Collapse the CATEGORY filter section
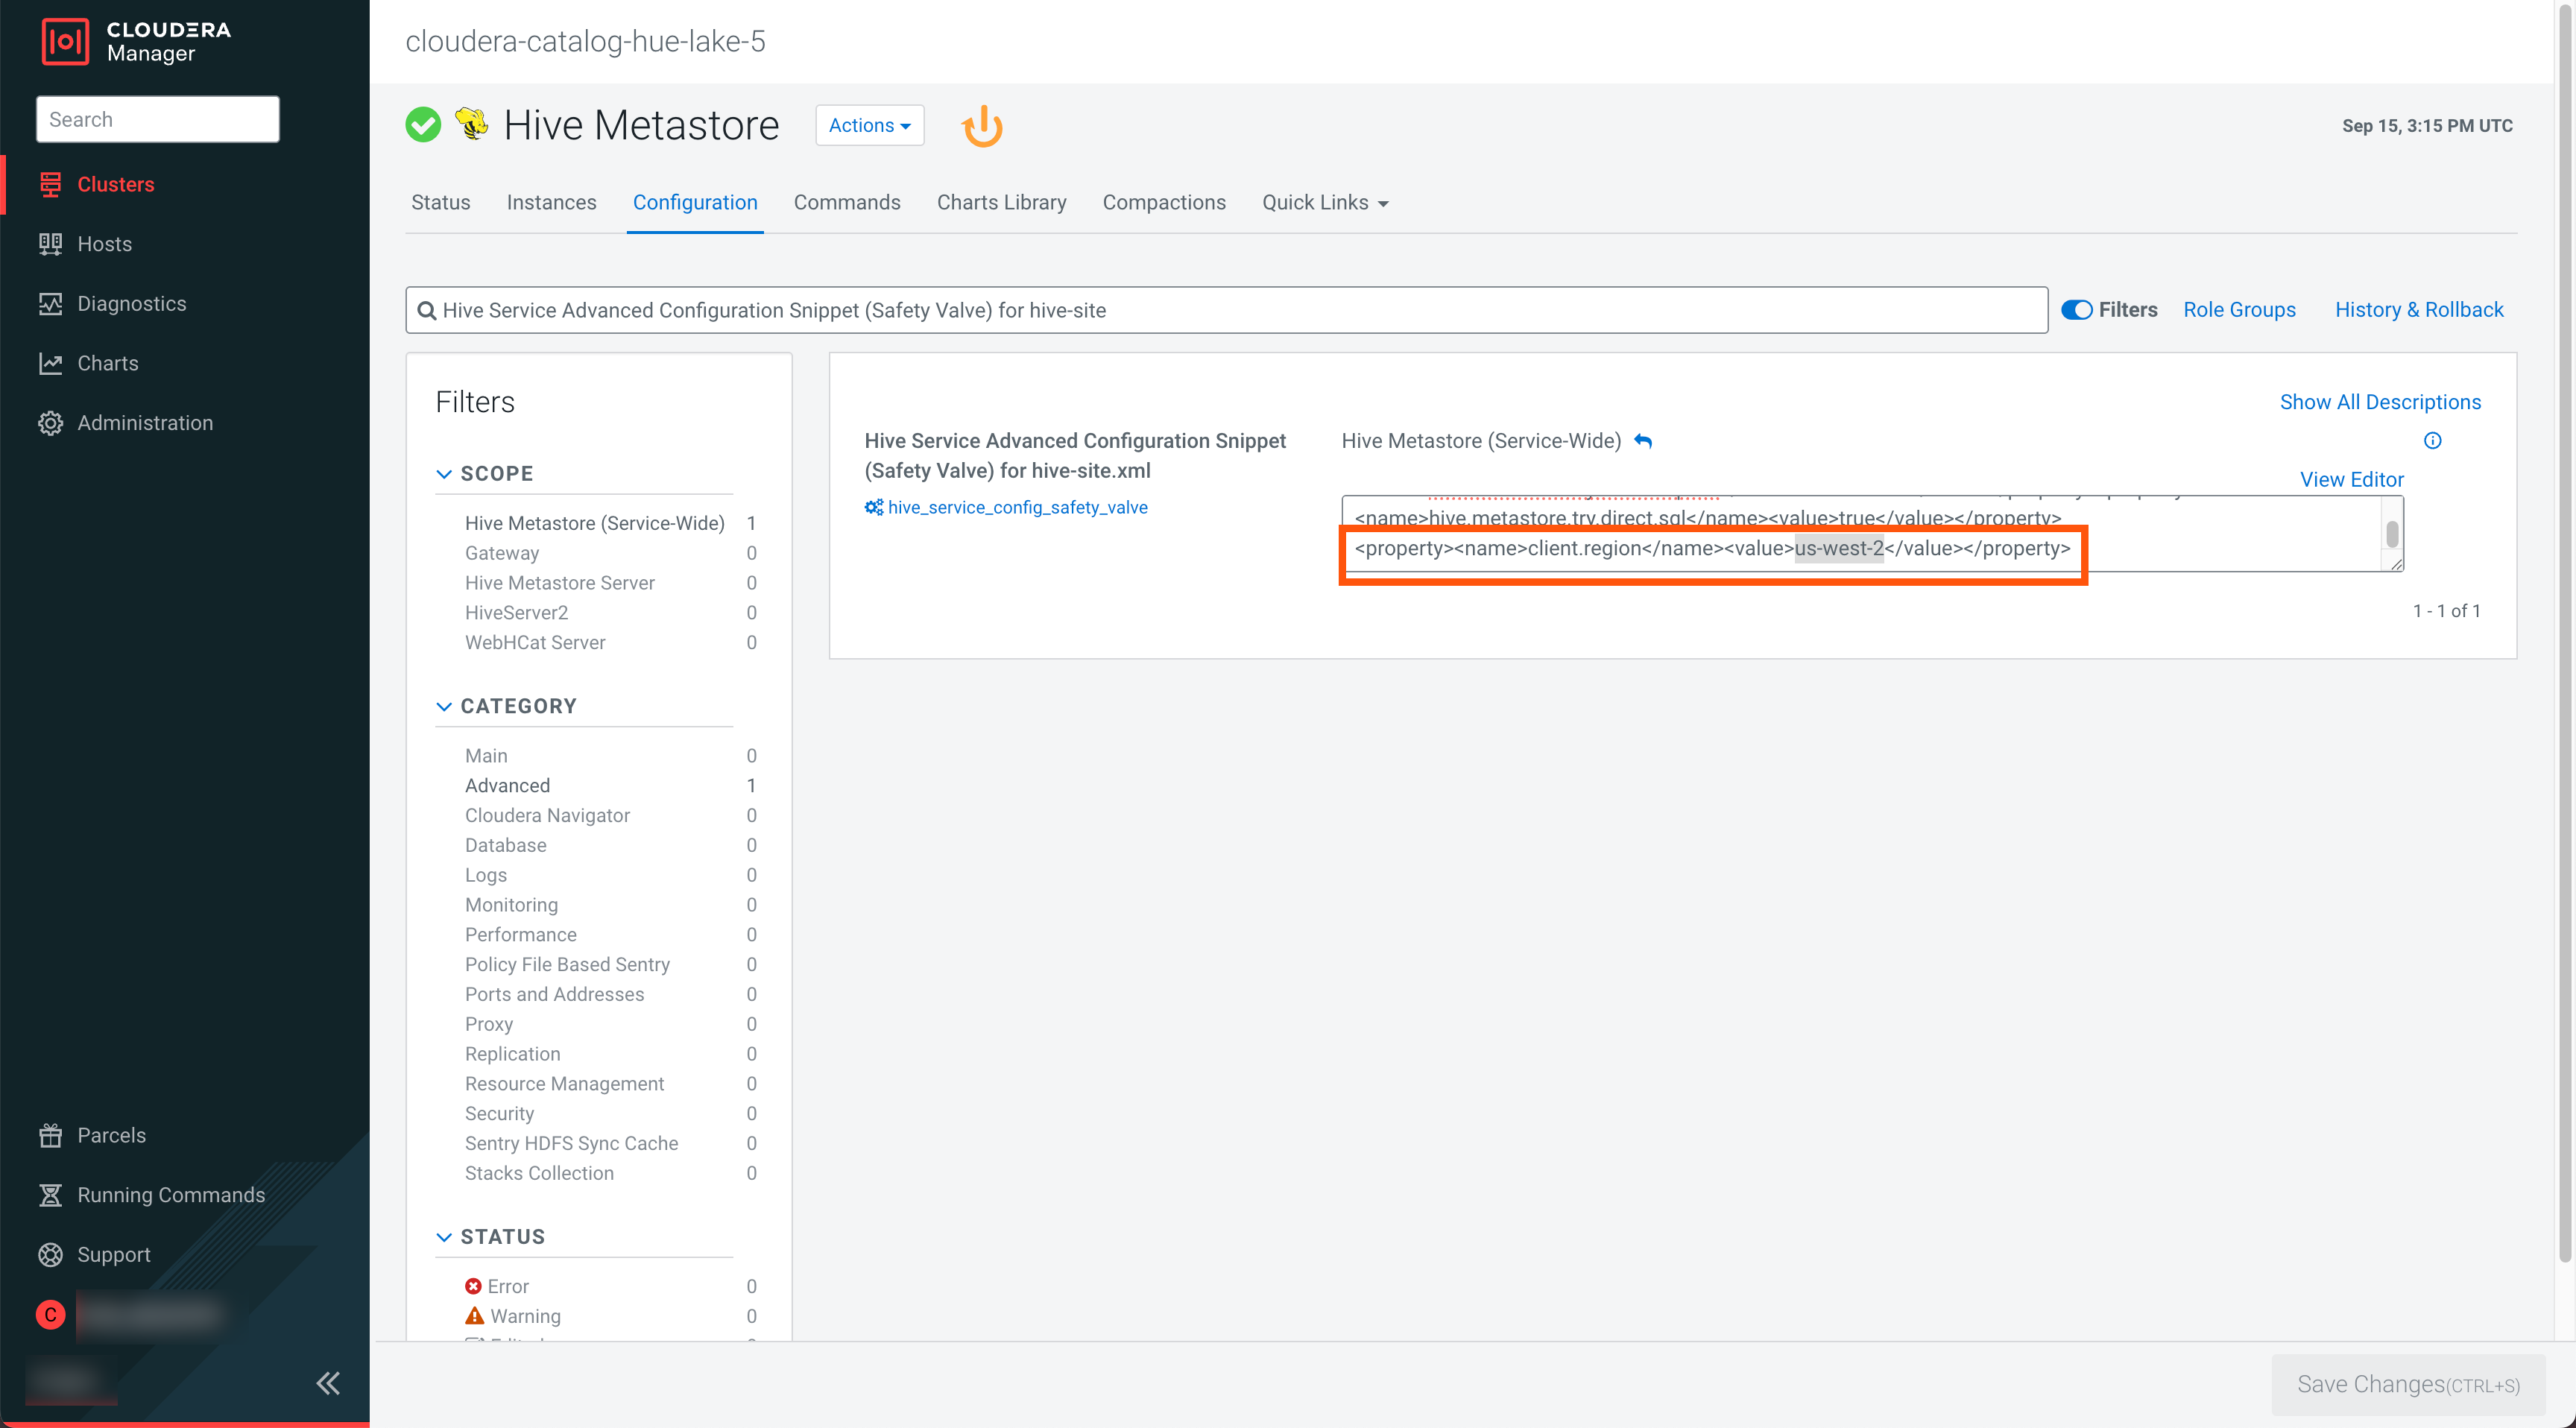The image size is (2576, 1428). [444, 707]
